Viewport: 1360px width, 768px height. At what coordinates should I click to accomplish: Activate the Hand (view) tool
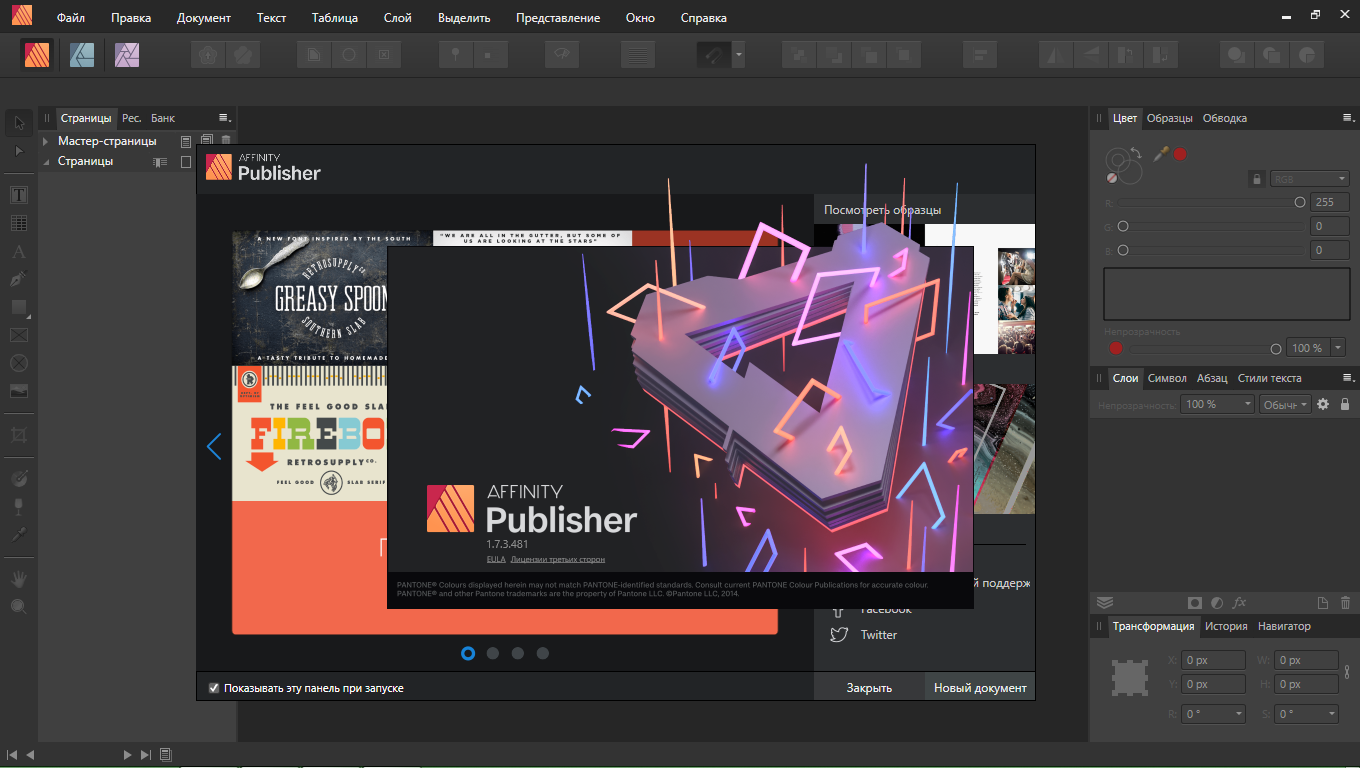[x=19, y=579]
